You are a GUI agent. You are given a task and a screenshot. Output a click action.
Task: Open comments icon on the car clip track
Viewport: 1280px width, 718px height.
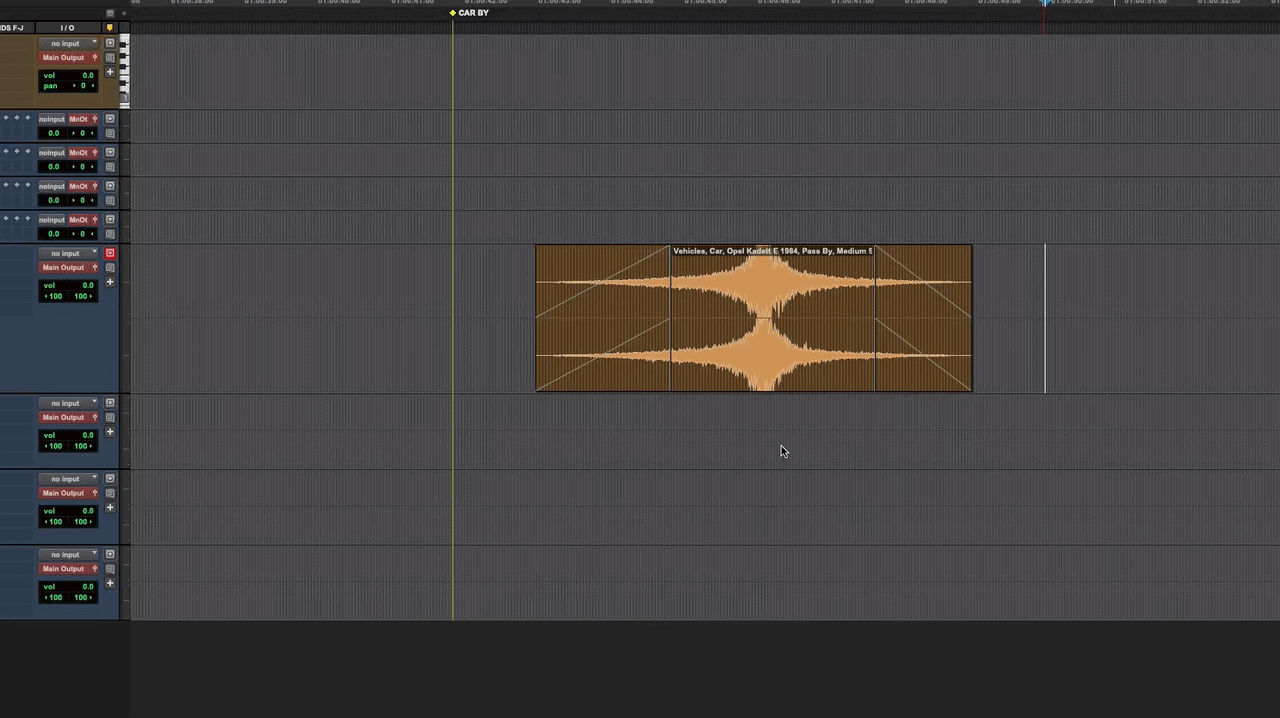point(110,268)
